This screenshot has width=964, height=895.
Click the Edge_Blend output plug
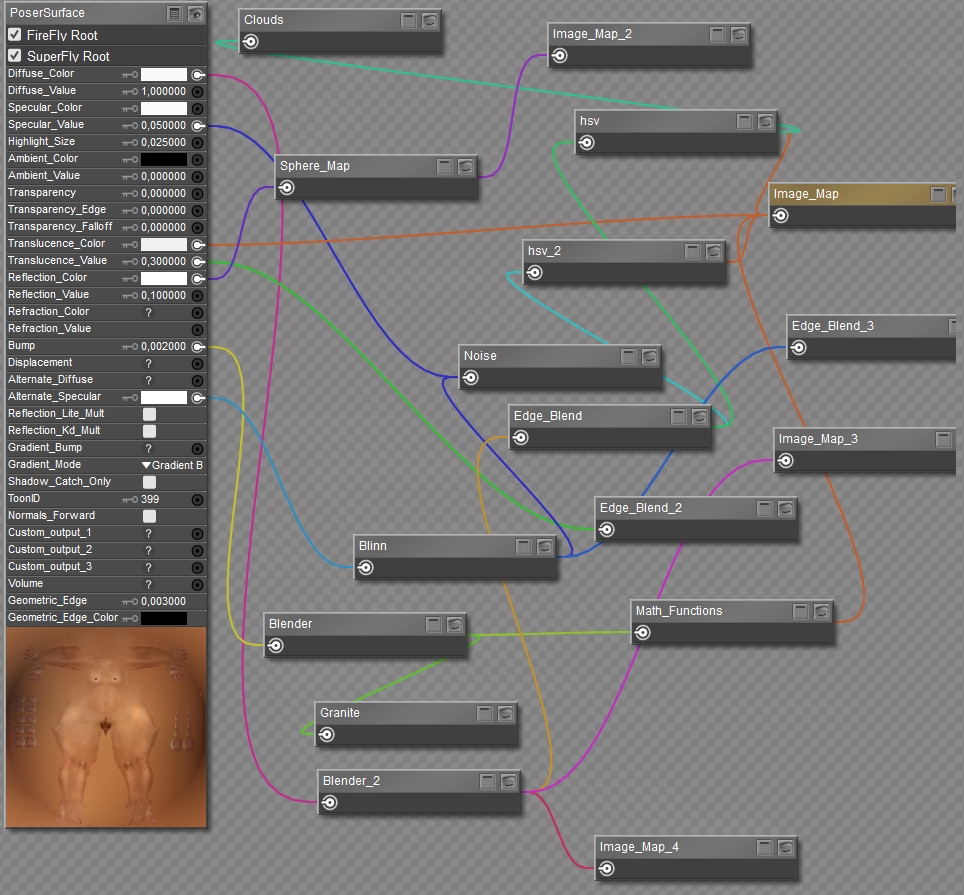click(520, 438)
